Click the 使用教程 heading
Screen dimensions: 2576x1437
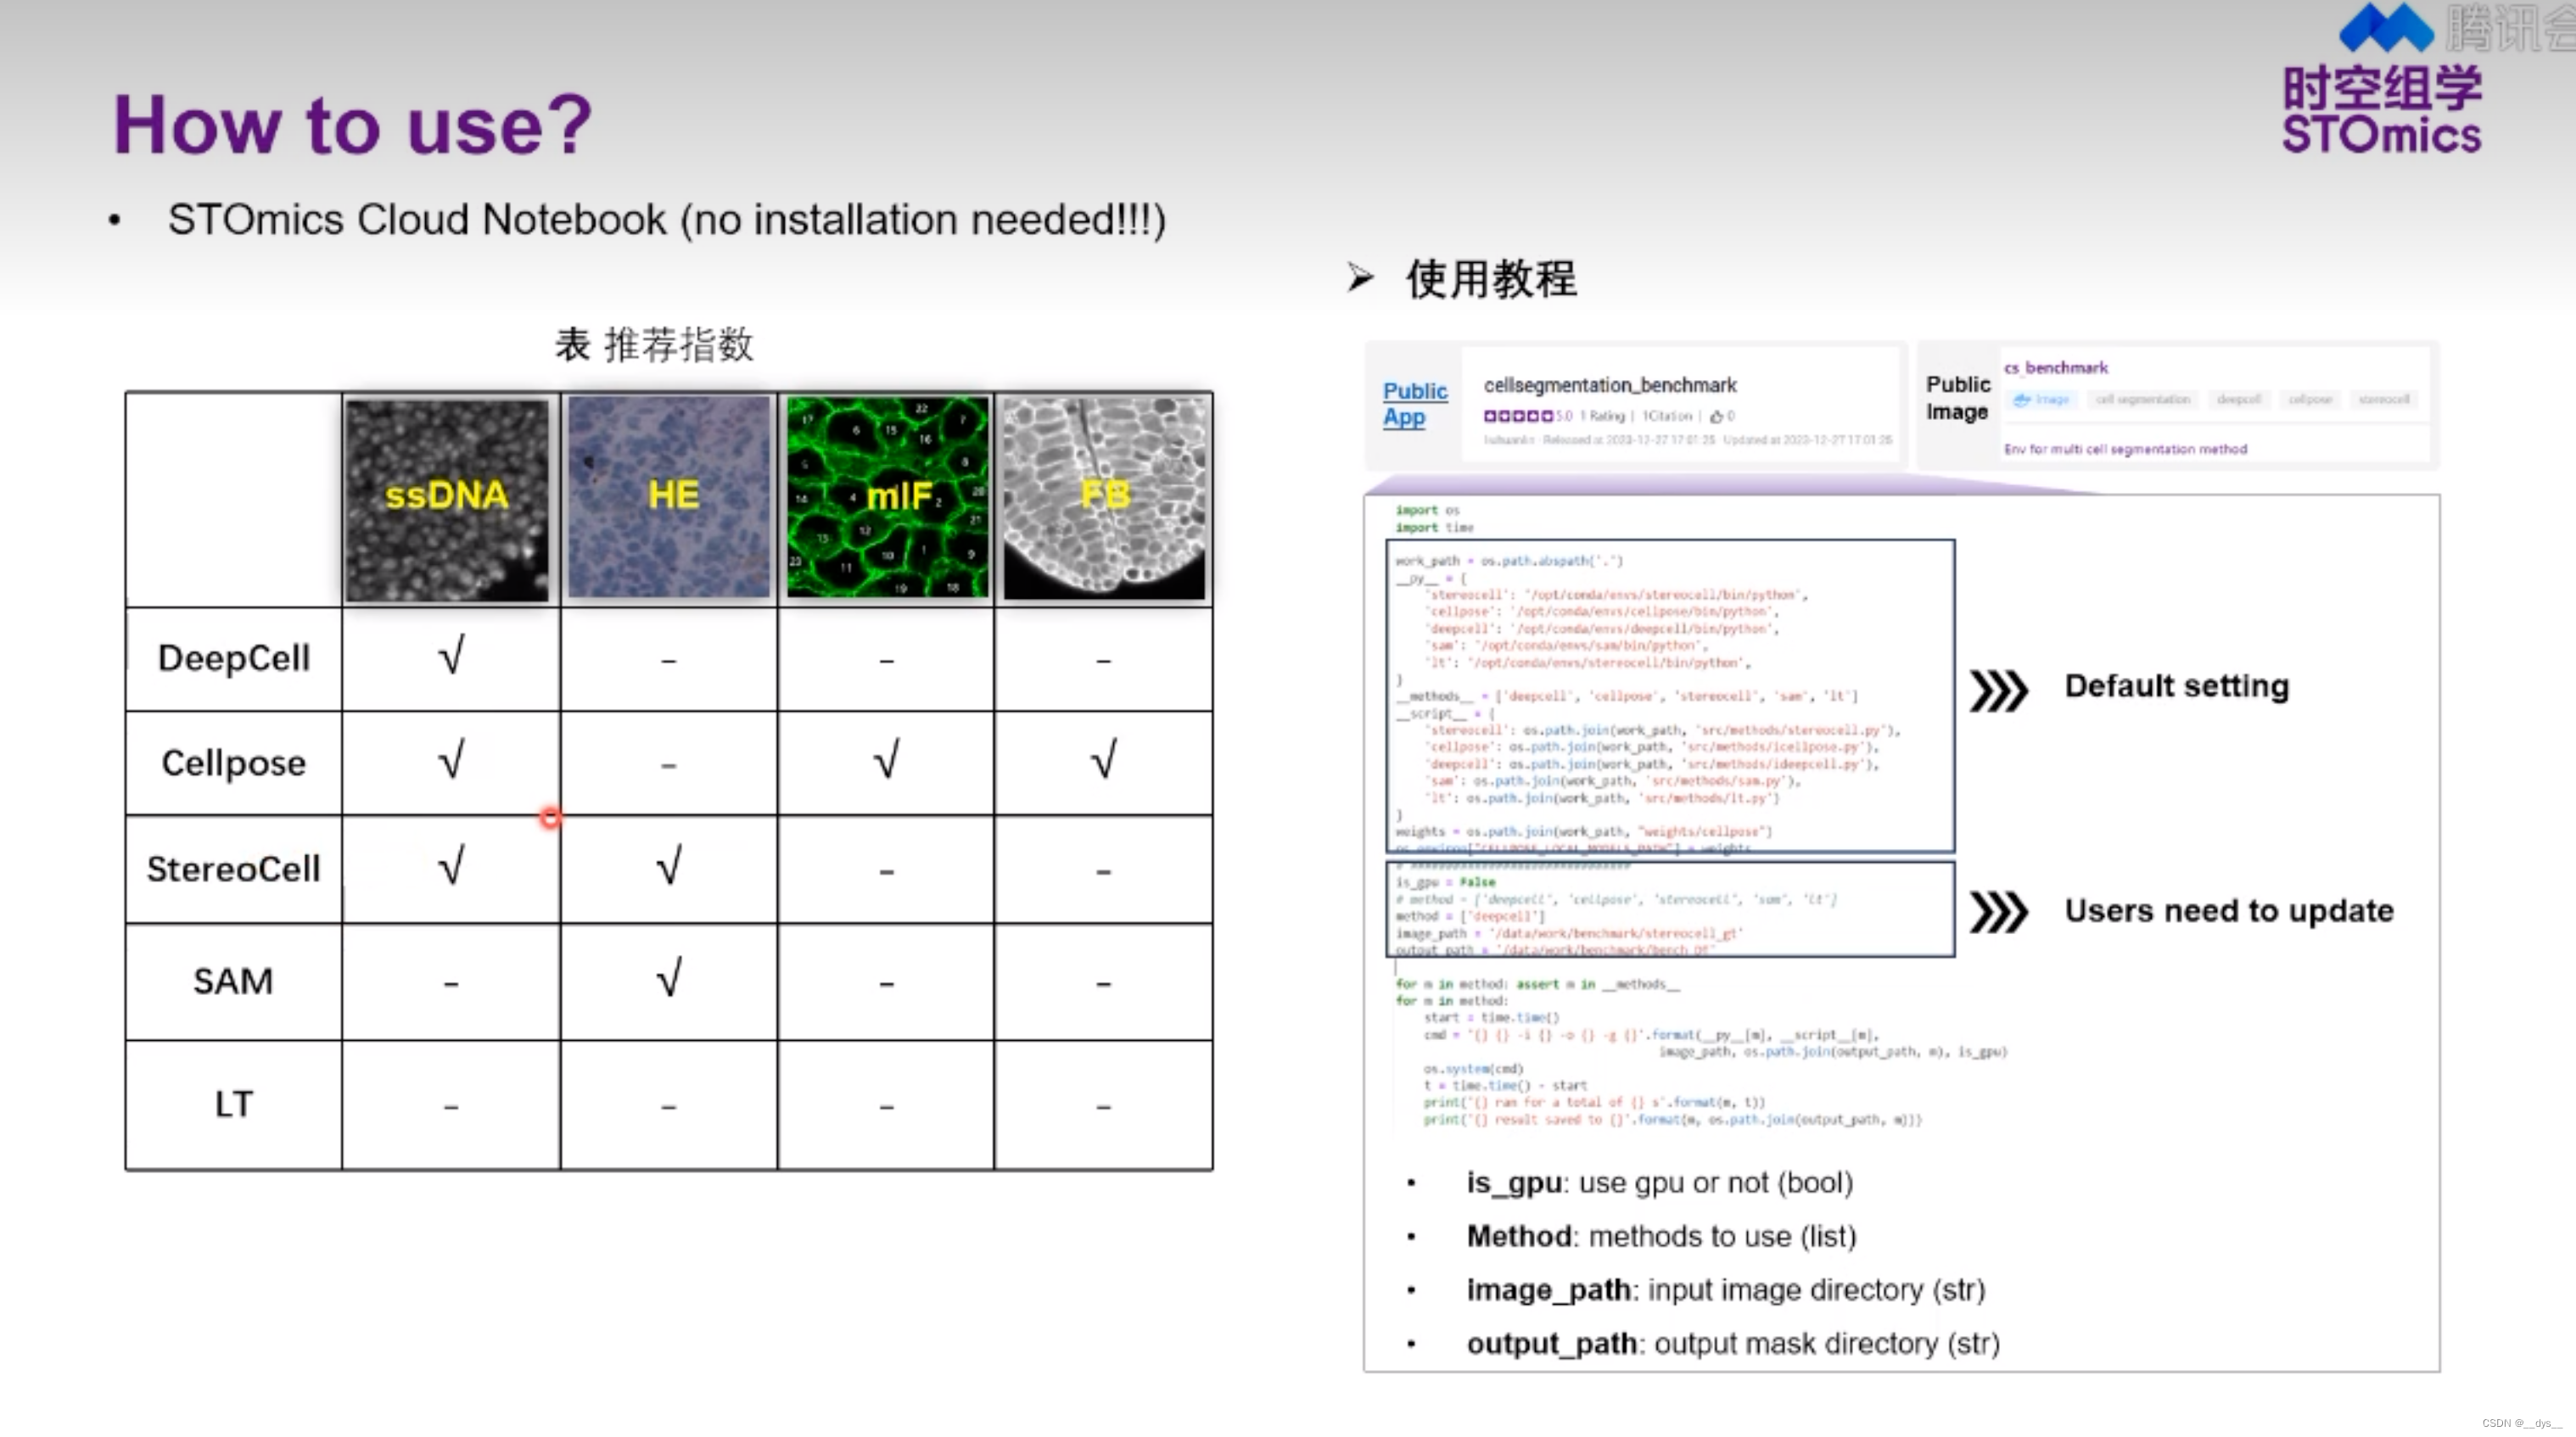(x=1491, y=278)
